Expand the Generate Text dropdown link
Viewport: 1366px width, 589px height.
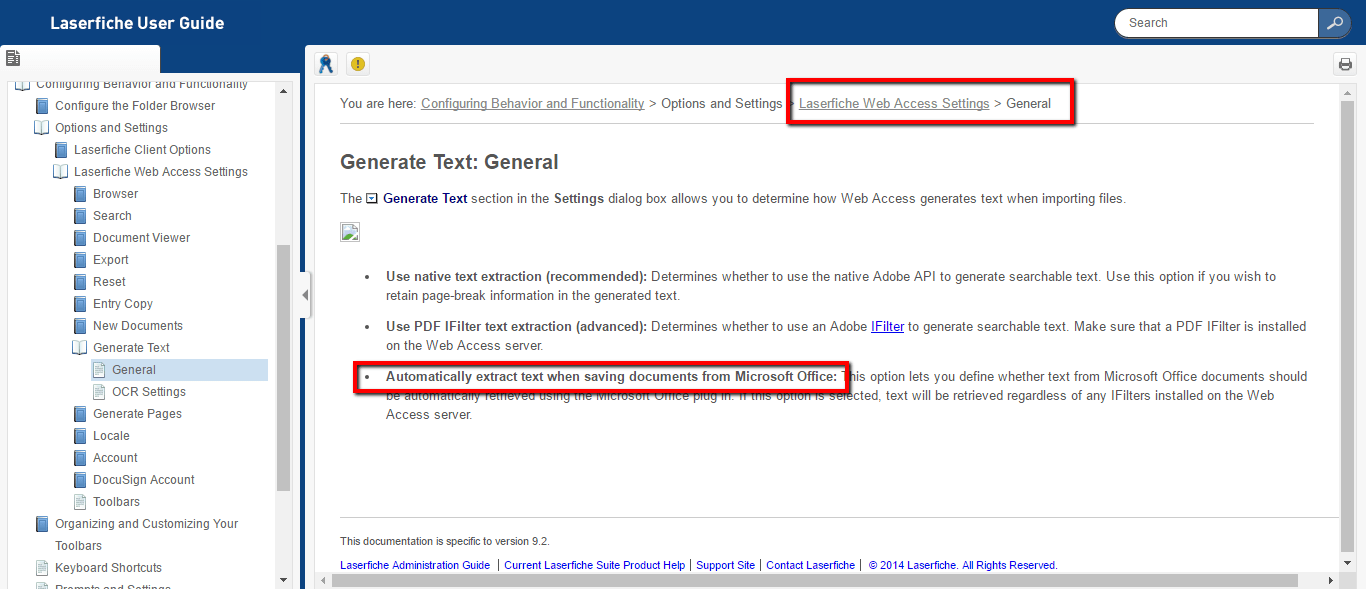[x=417, y=199]
